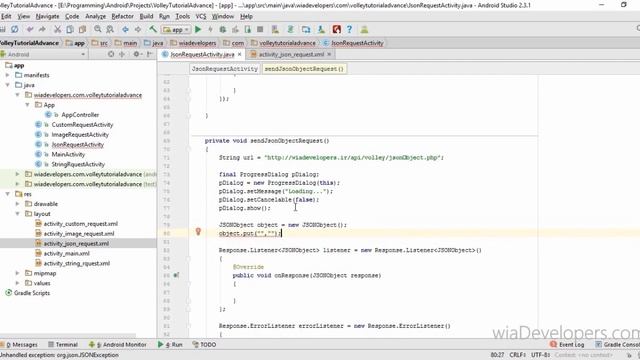Open the Android robot icon at toolbar end
Image resolution: width=640 pixels, height=360 pixels.
pyautogui.click(x=364, y=29)
